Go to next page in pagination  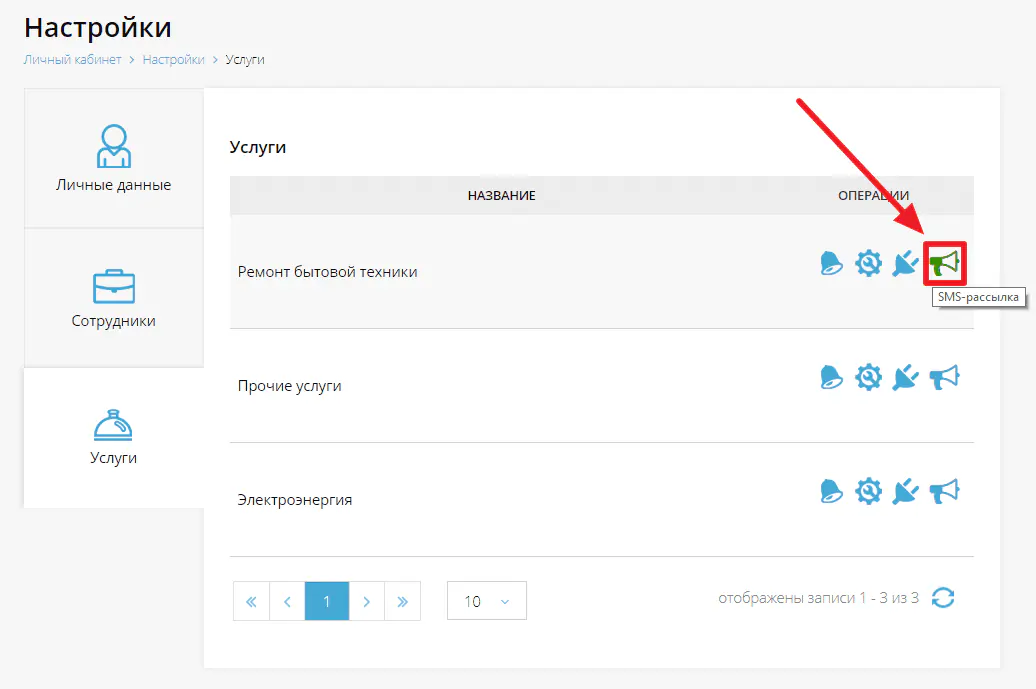coord(367,601)
